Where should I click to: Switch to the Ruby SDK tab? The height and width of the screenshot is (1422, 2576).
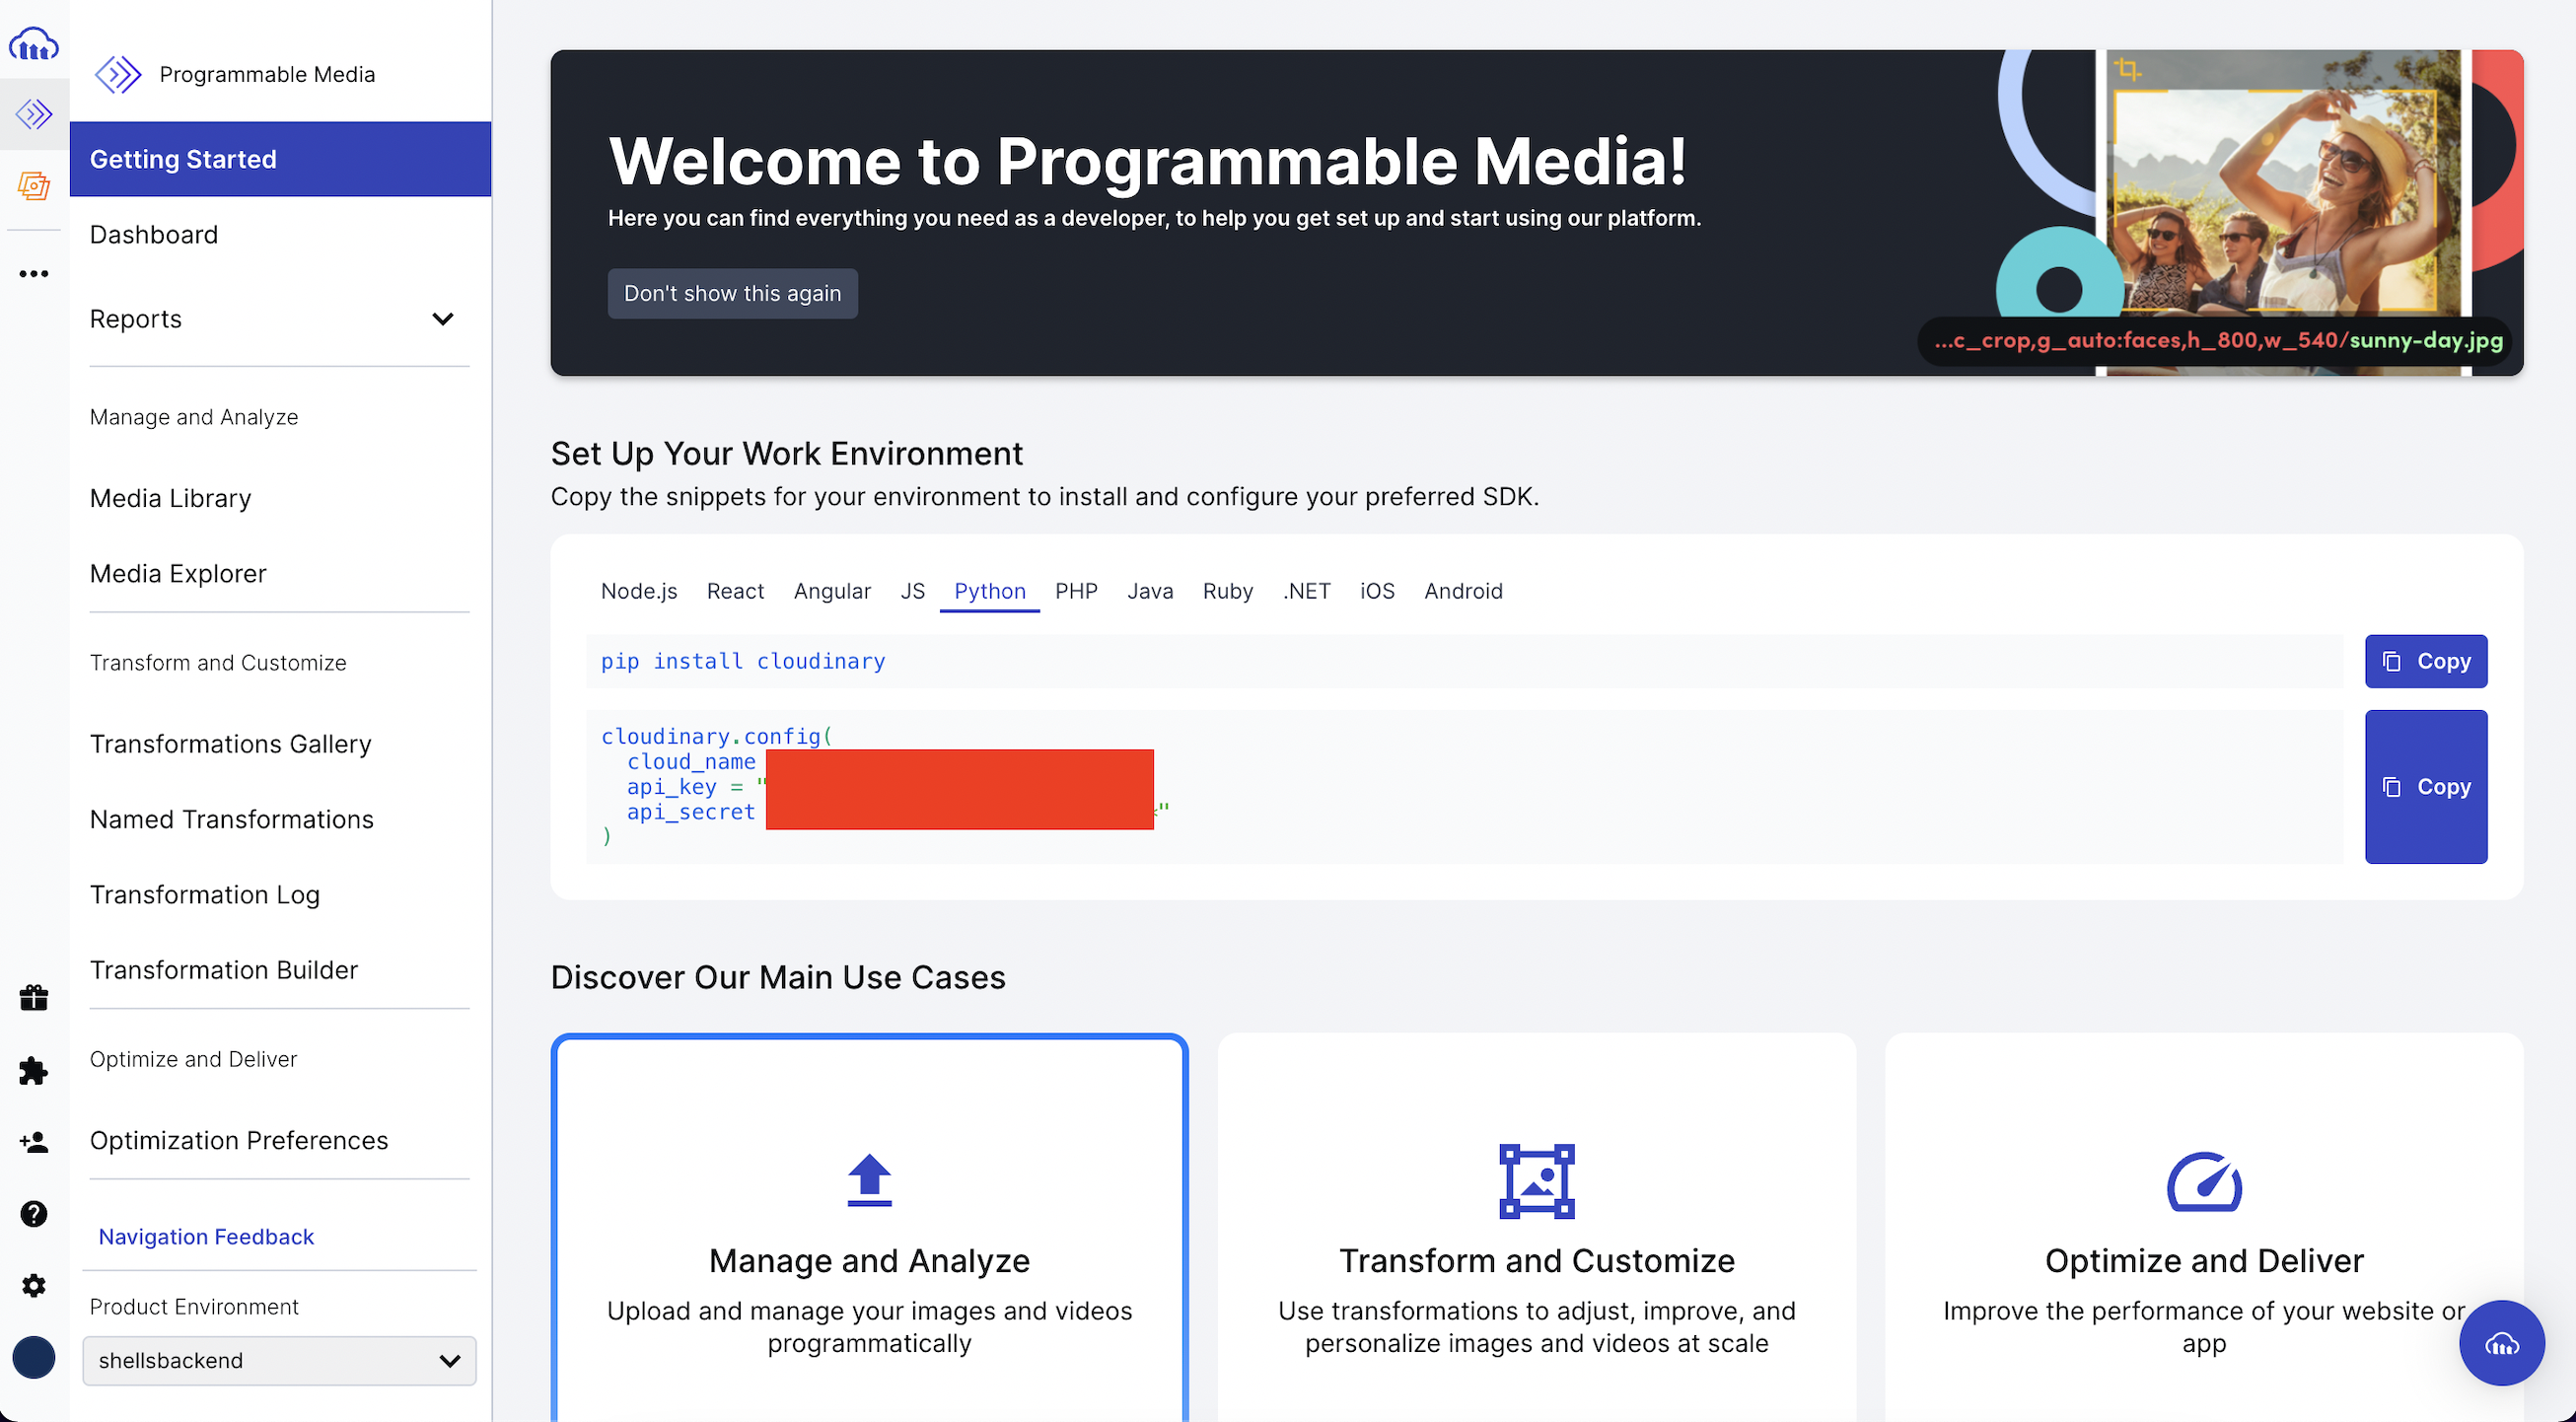point(1228,591)
